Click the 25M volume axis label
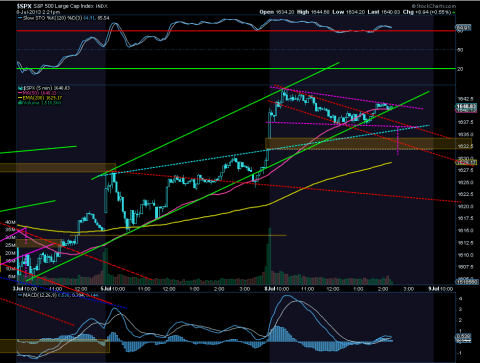Viewport: 480px width, 363px height. [x=10, y=245]
